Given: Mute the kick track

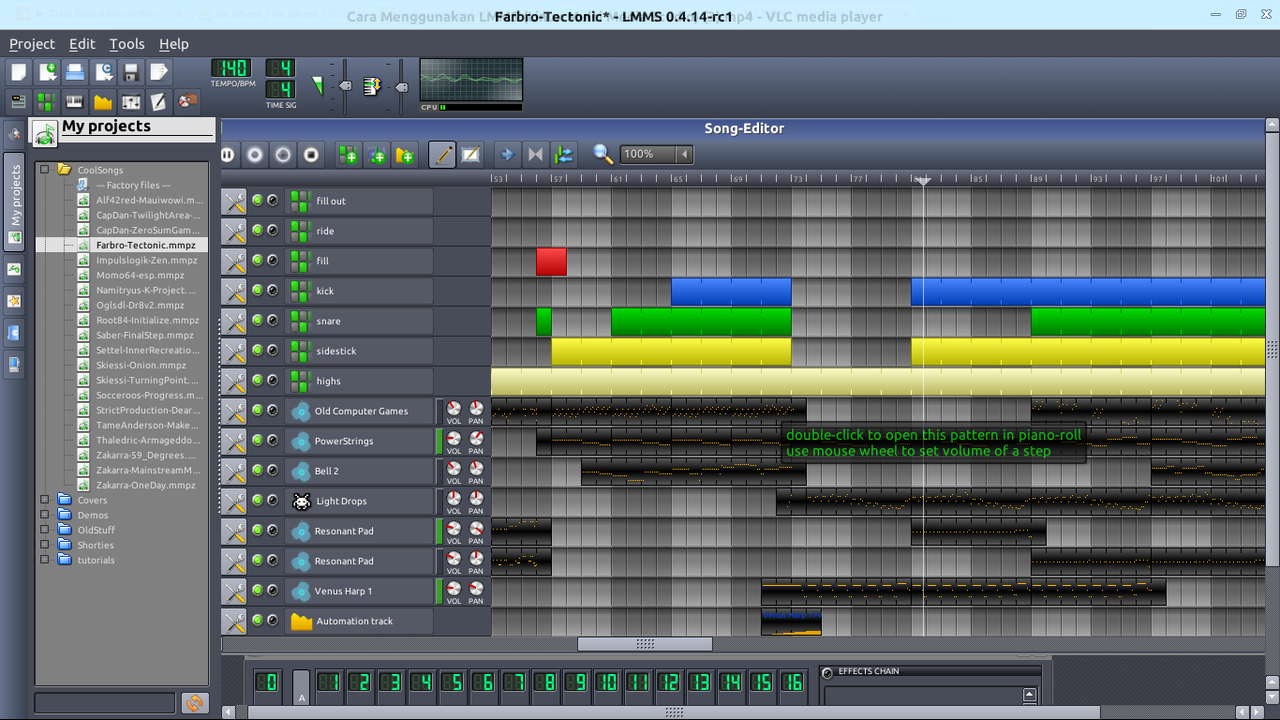Looking at the screenshot, I should tap(257, 290).
